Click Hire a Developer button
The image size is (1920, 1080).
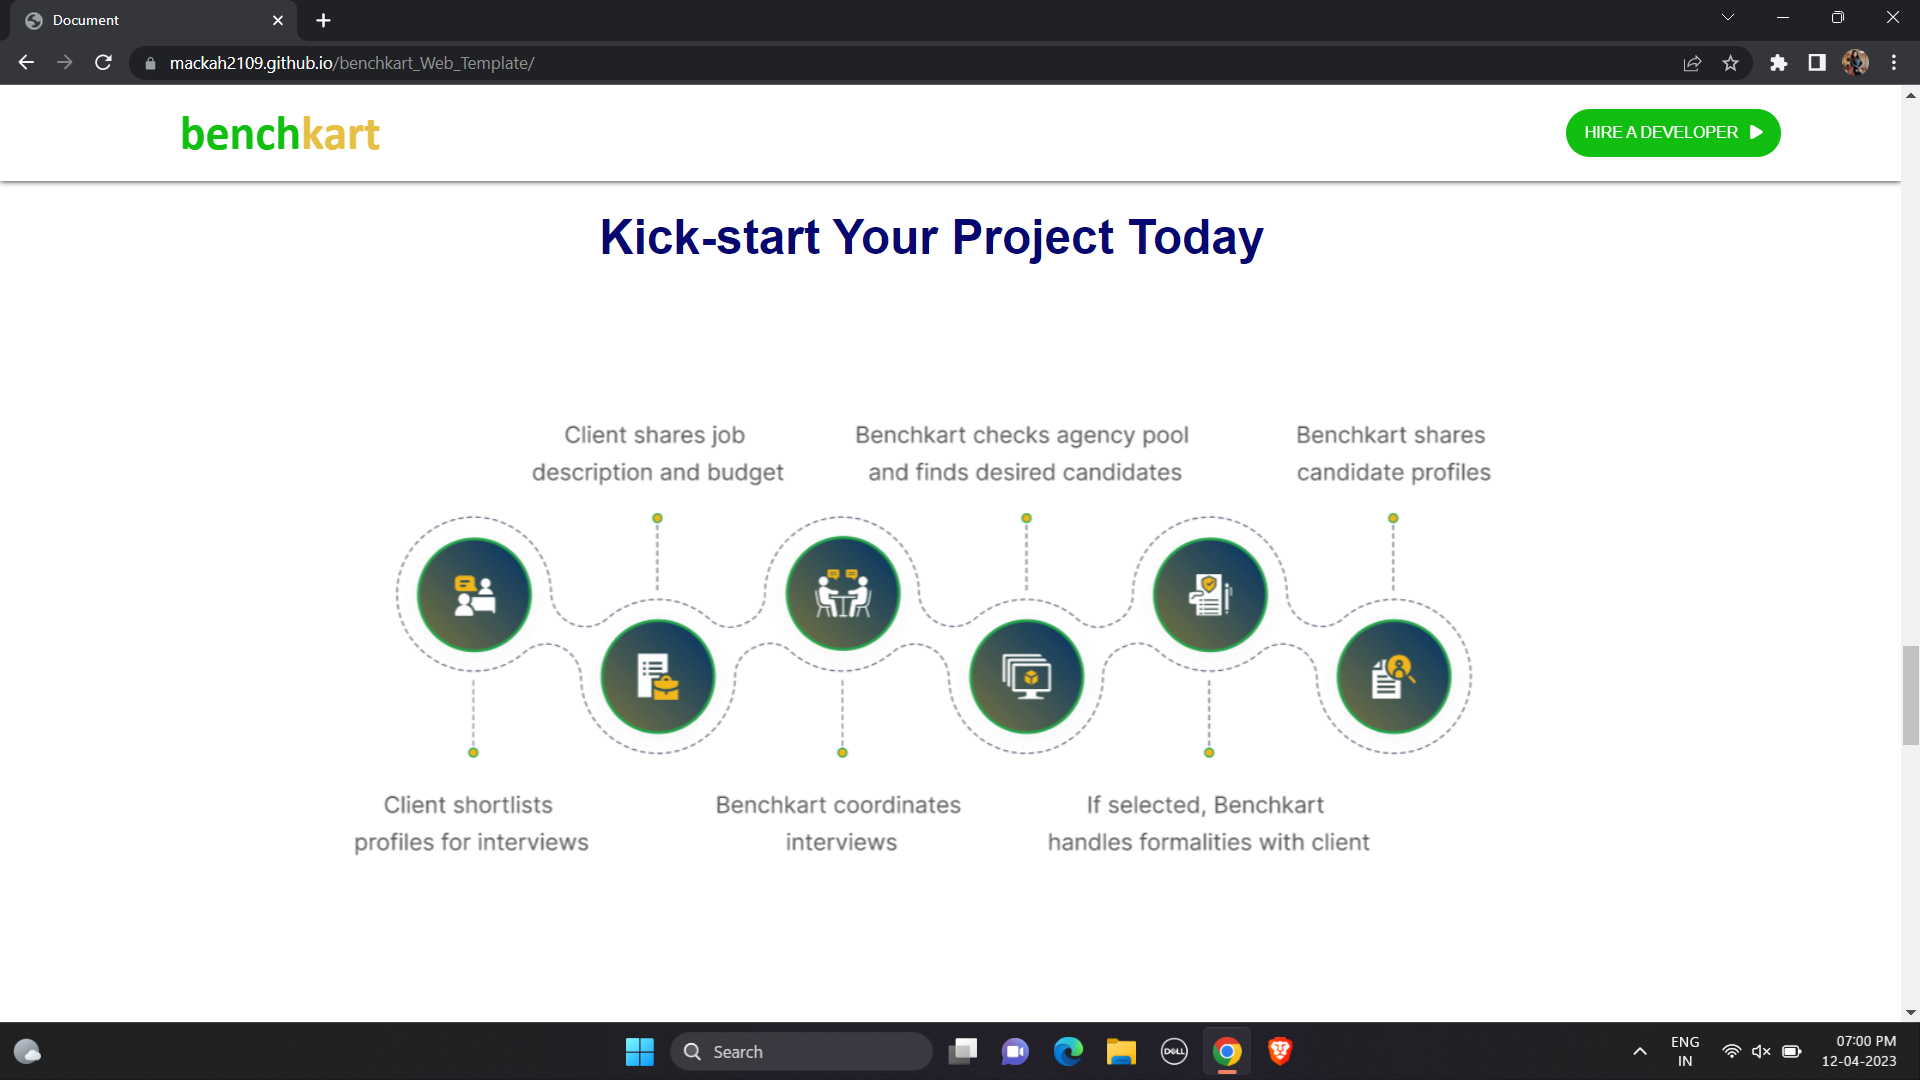coord(1673,133)
